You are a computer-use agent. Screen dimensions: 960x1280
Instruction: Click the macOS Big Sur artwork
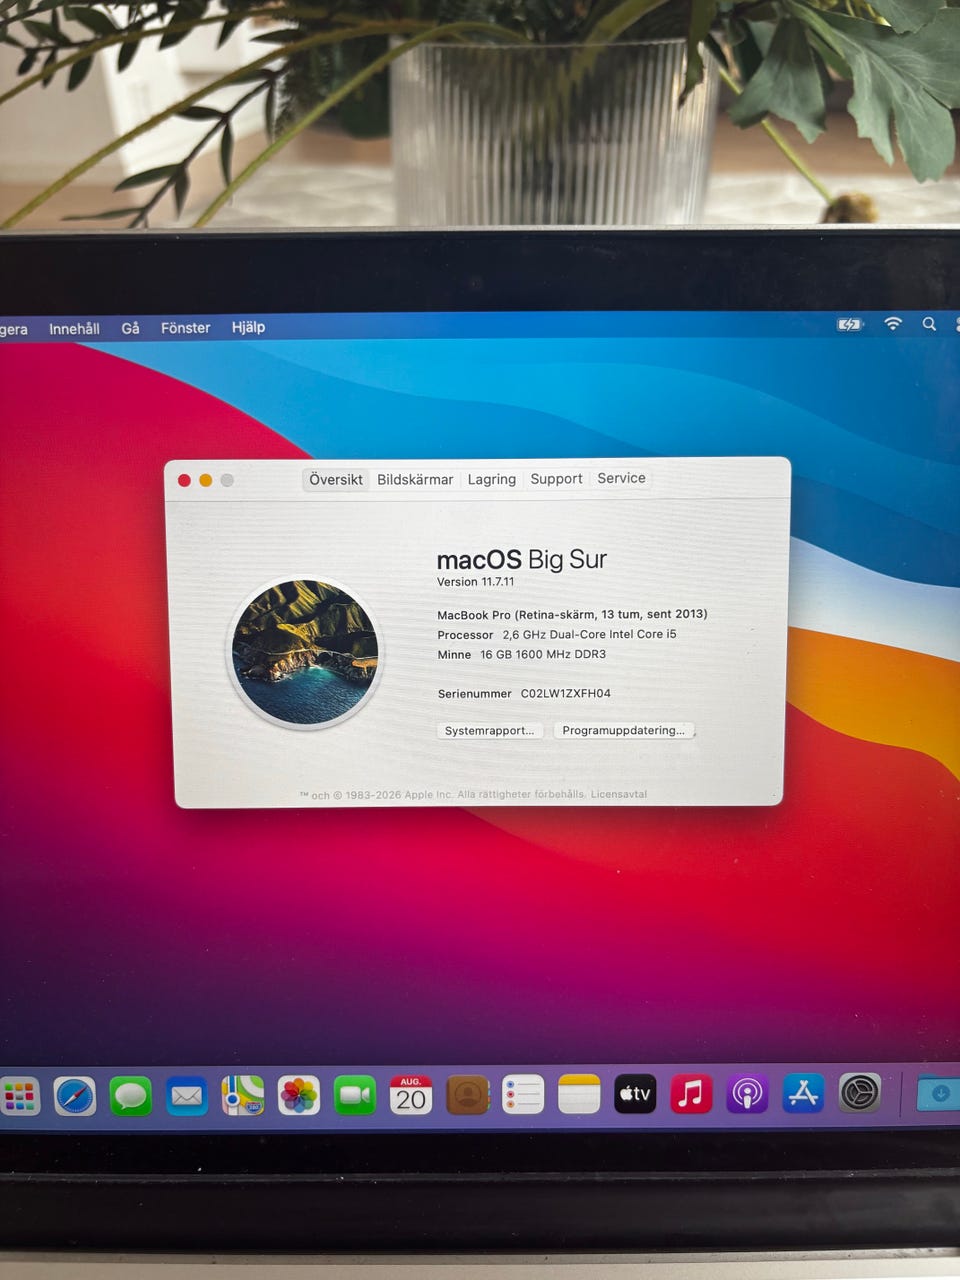coord(305,652)
